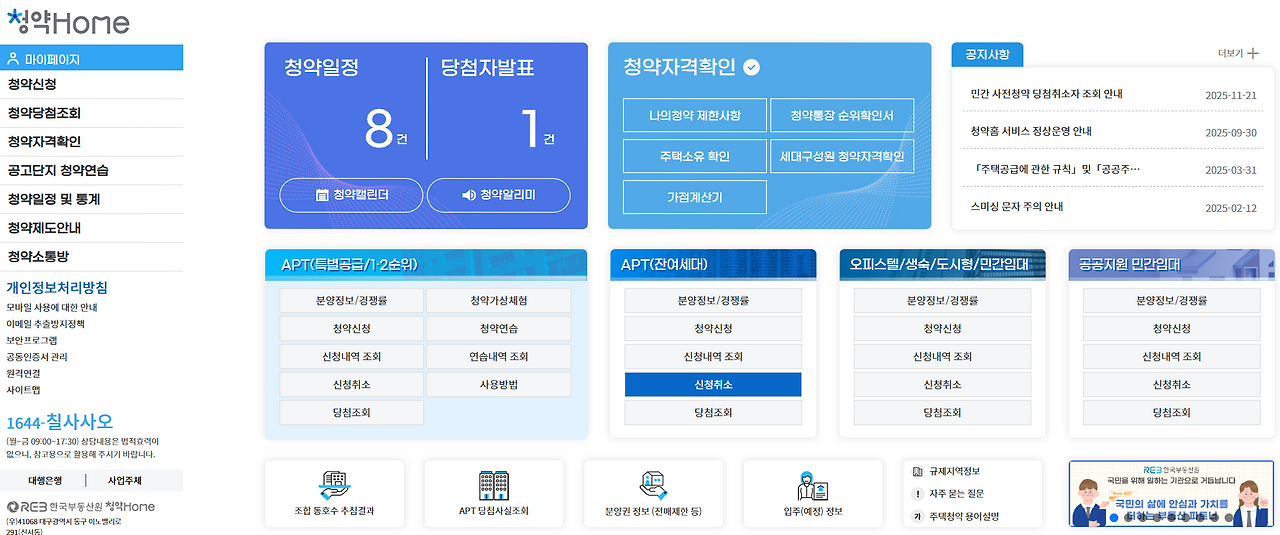
Task: Open 사이트맵 link in sidebar
Action: tap(23, 389)
